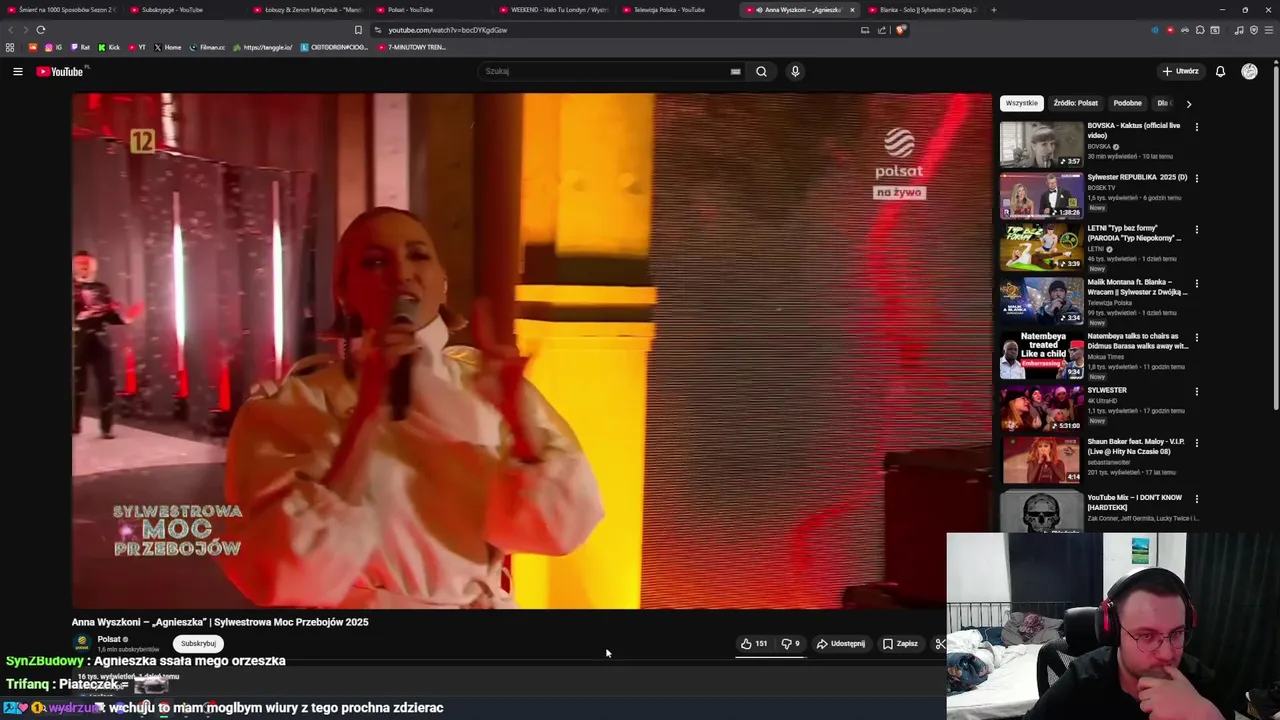Open Natembeya talks to chairs title link

pyautogui.click(x=1137, y=341)
